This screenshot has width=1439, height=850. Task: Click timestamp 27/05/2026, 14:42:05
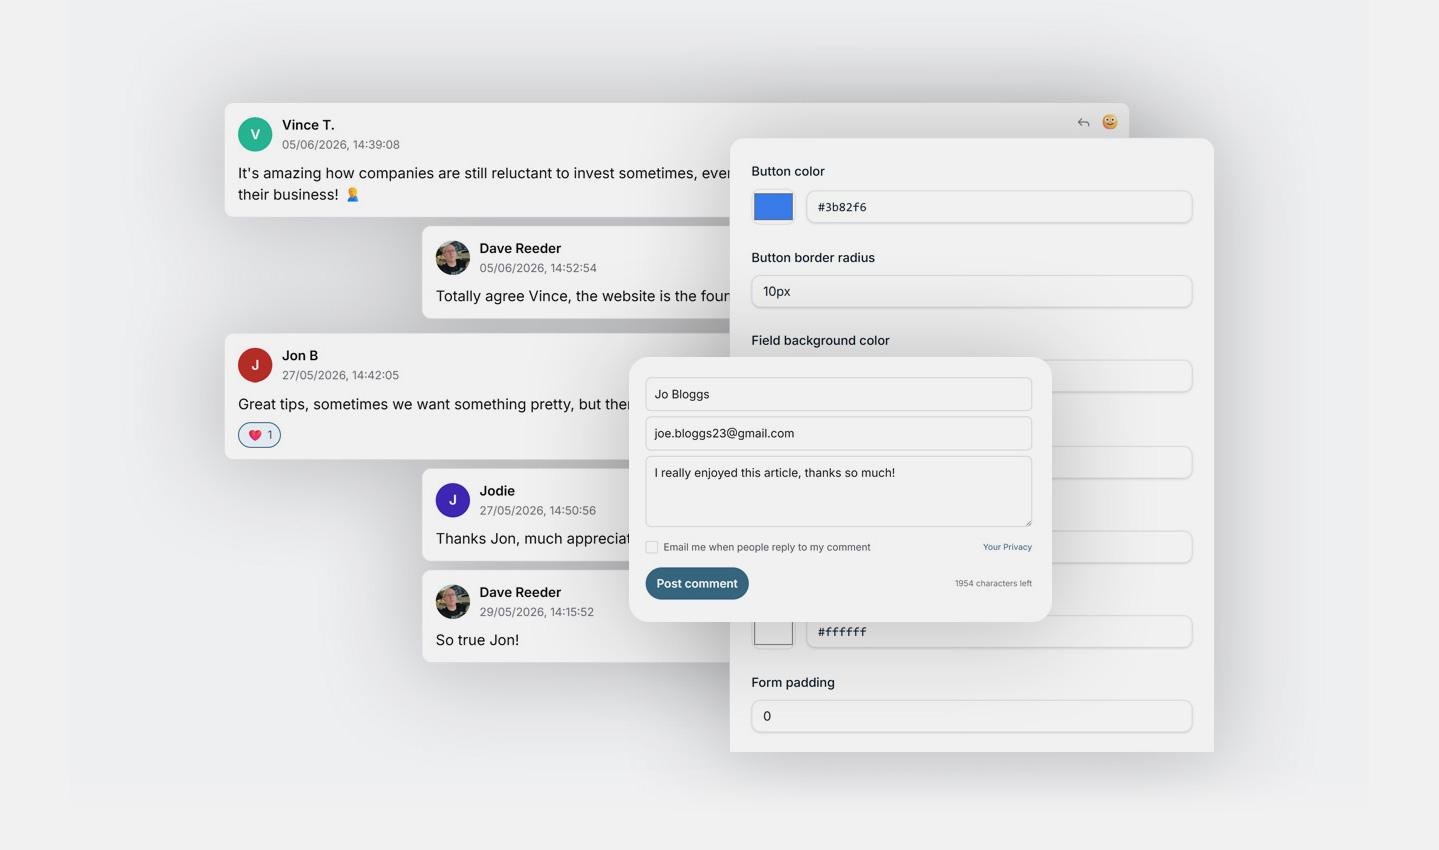coord(340,375)
